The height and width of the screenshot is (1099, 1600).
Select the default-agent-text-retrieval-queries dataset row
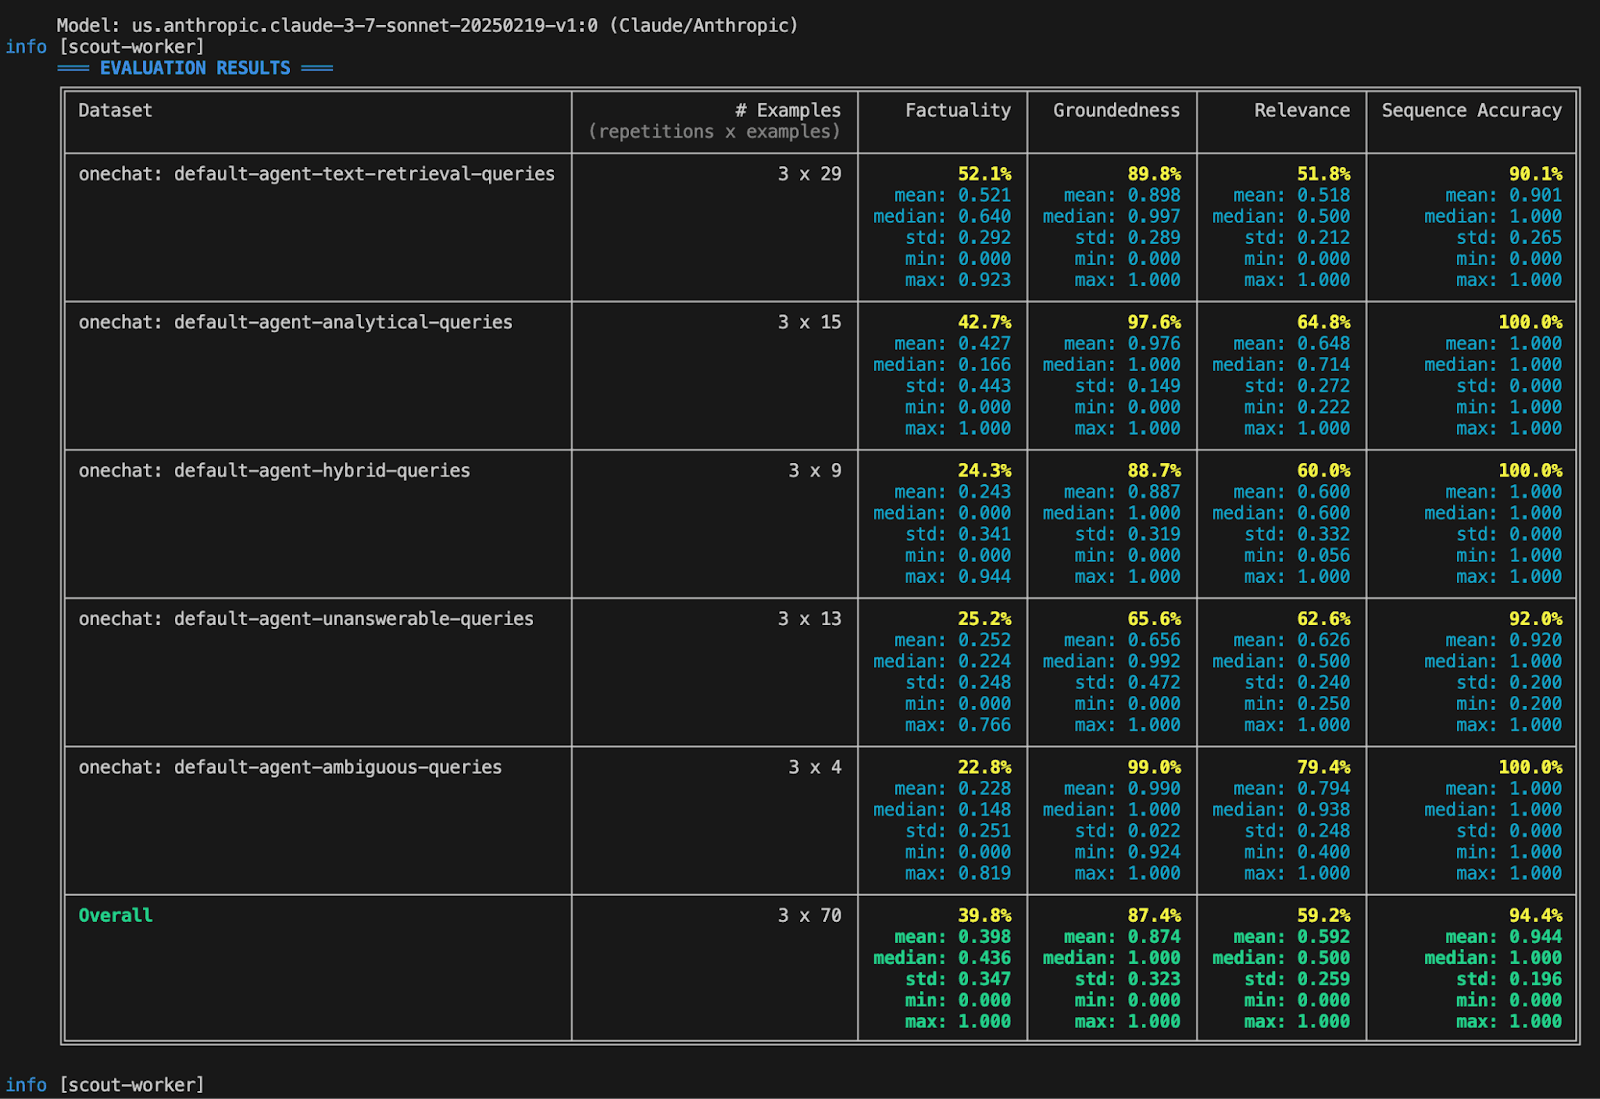click(x=317, y=173)
